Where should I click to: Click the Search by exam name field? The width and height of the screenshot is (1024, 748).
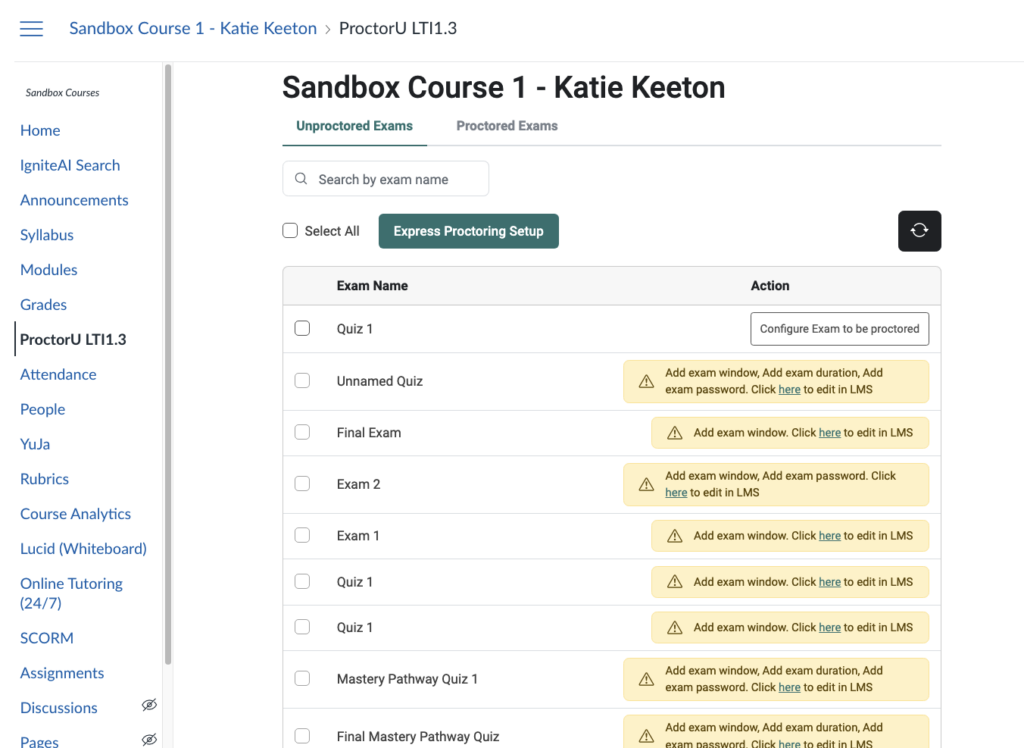point(385,179)
